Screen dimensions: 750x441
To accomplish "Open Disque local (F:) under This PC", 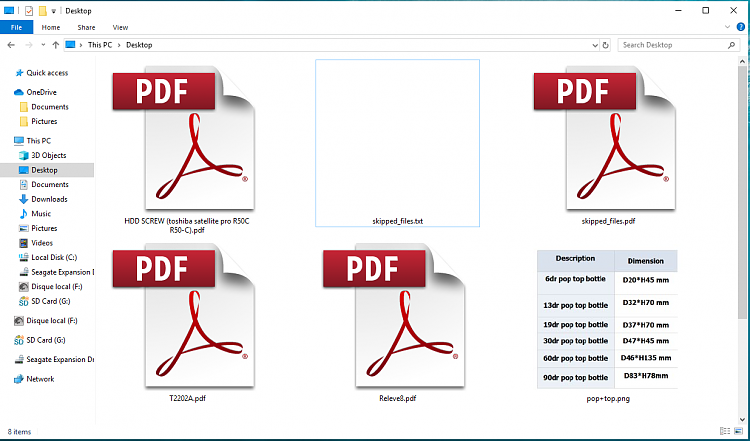I will [x=56, y=287].
